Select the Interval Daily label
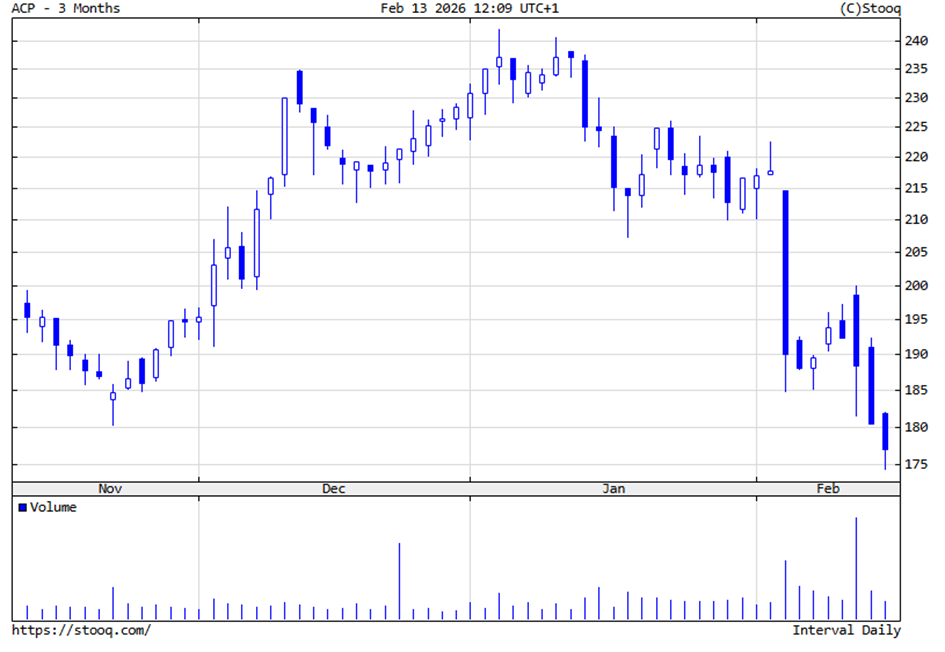 (x=846, y=630)
